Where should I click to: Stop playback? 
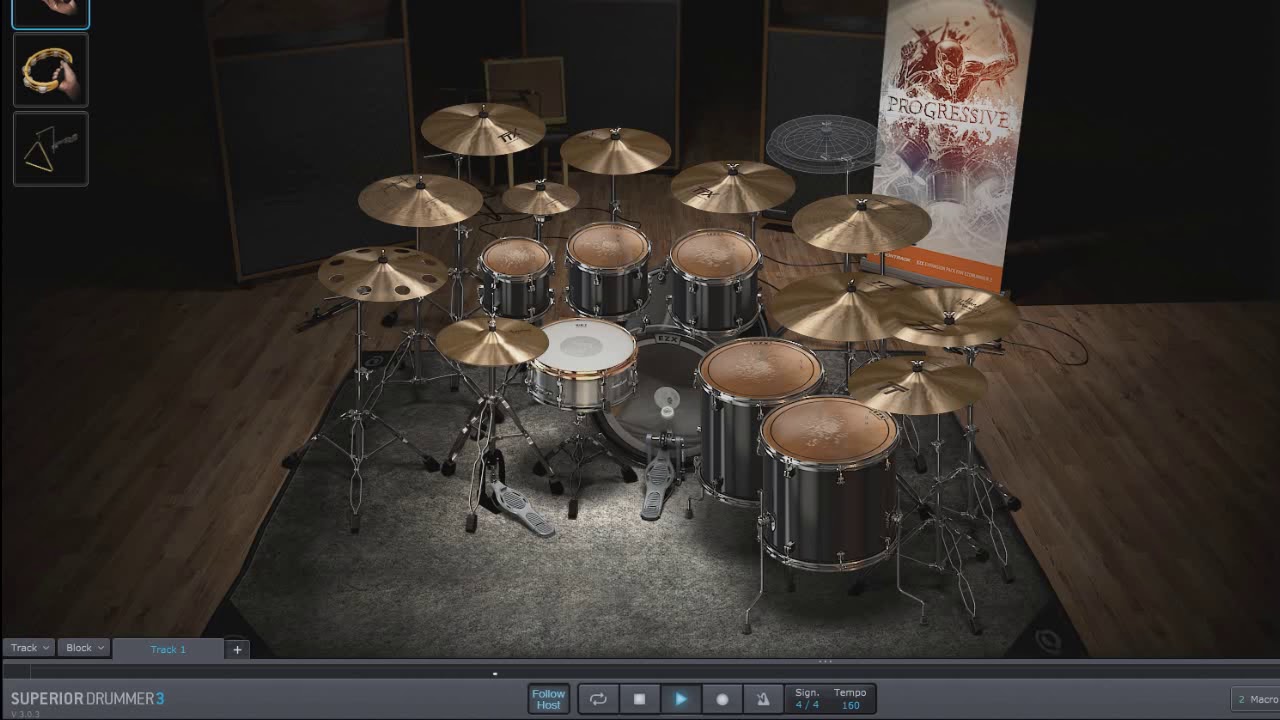[640, 699]
